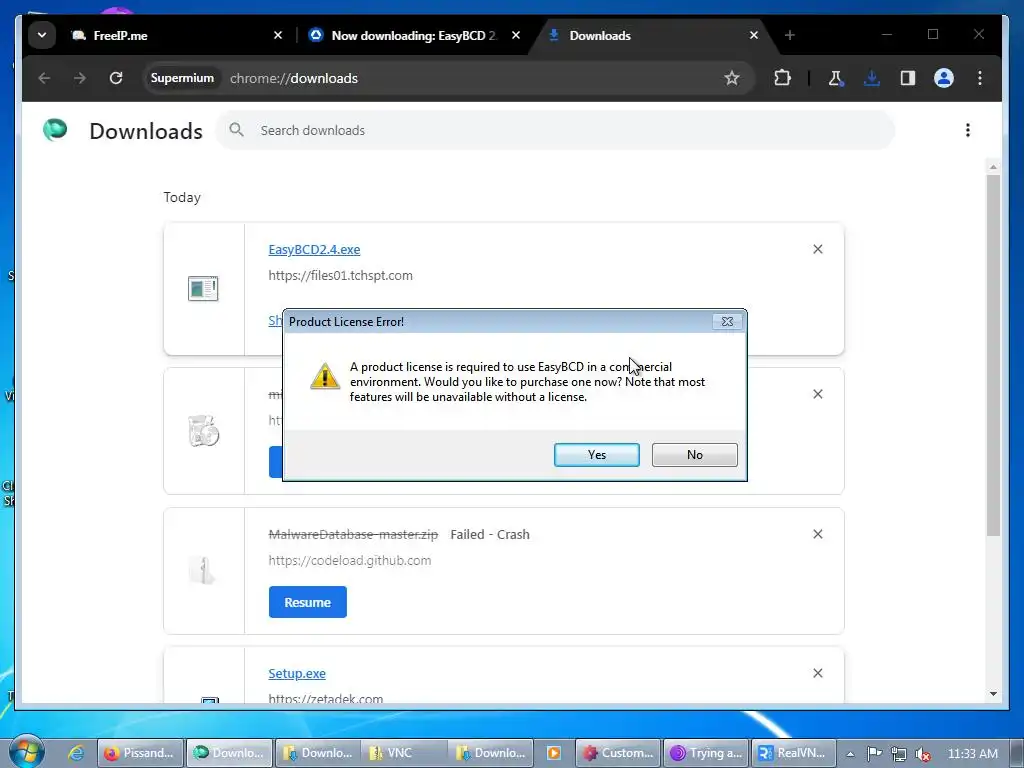Viewport: 1024px width, 768px height.
Task: Click https://codeload.github.com source text
Action: [349, 560]
